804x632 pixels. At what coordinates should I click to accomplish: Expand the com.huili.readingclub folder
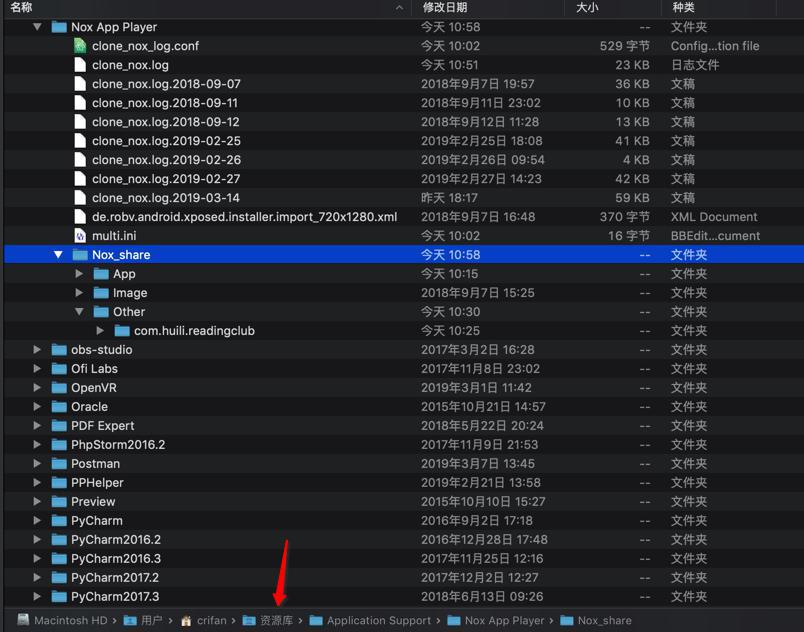pos(100,331)
